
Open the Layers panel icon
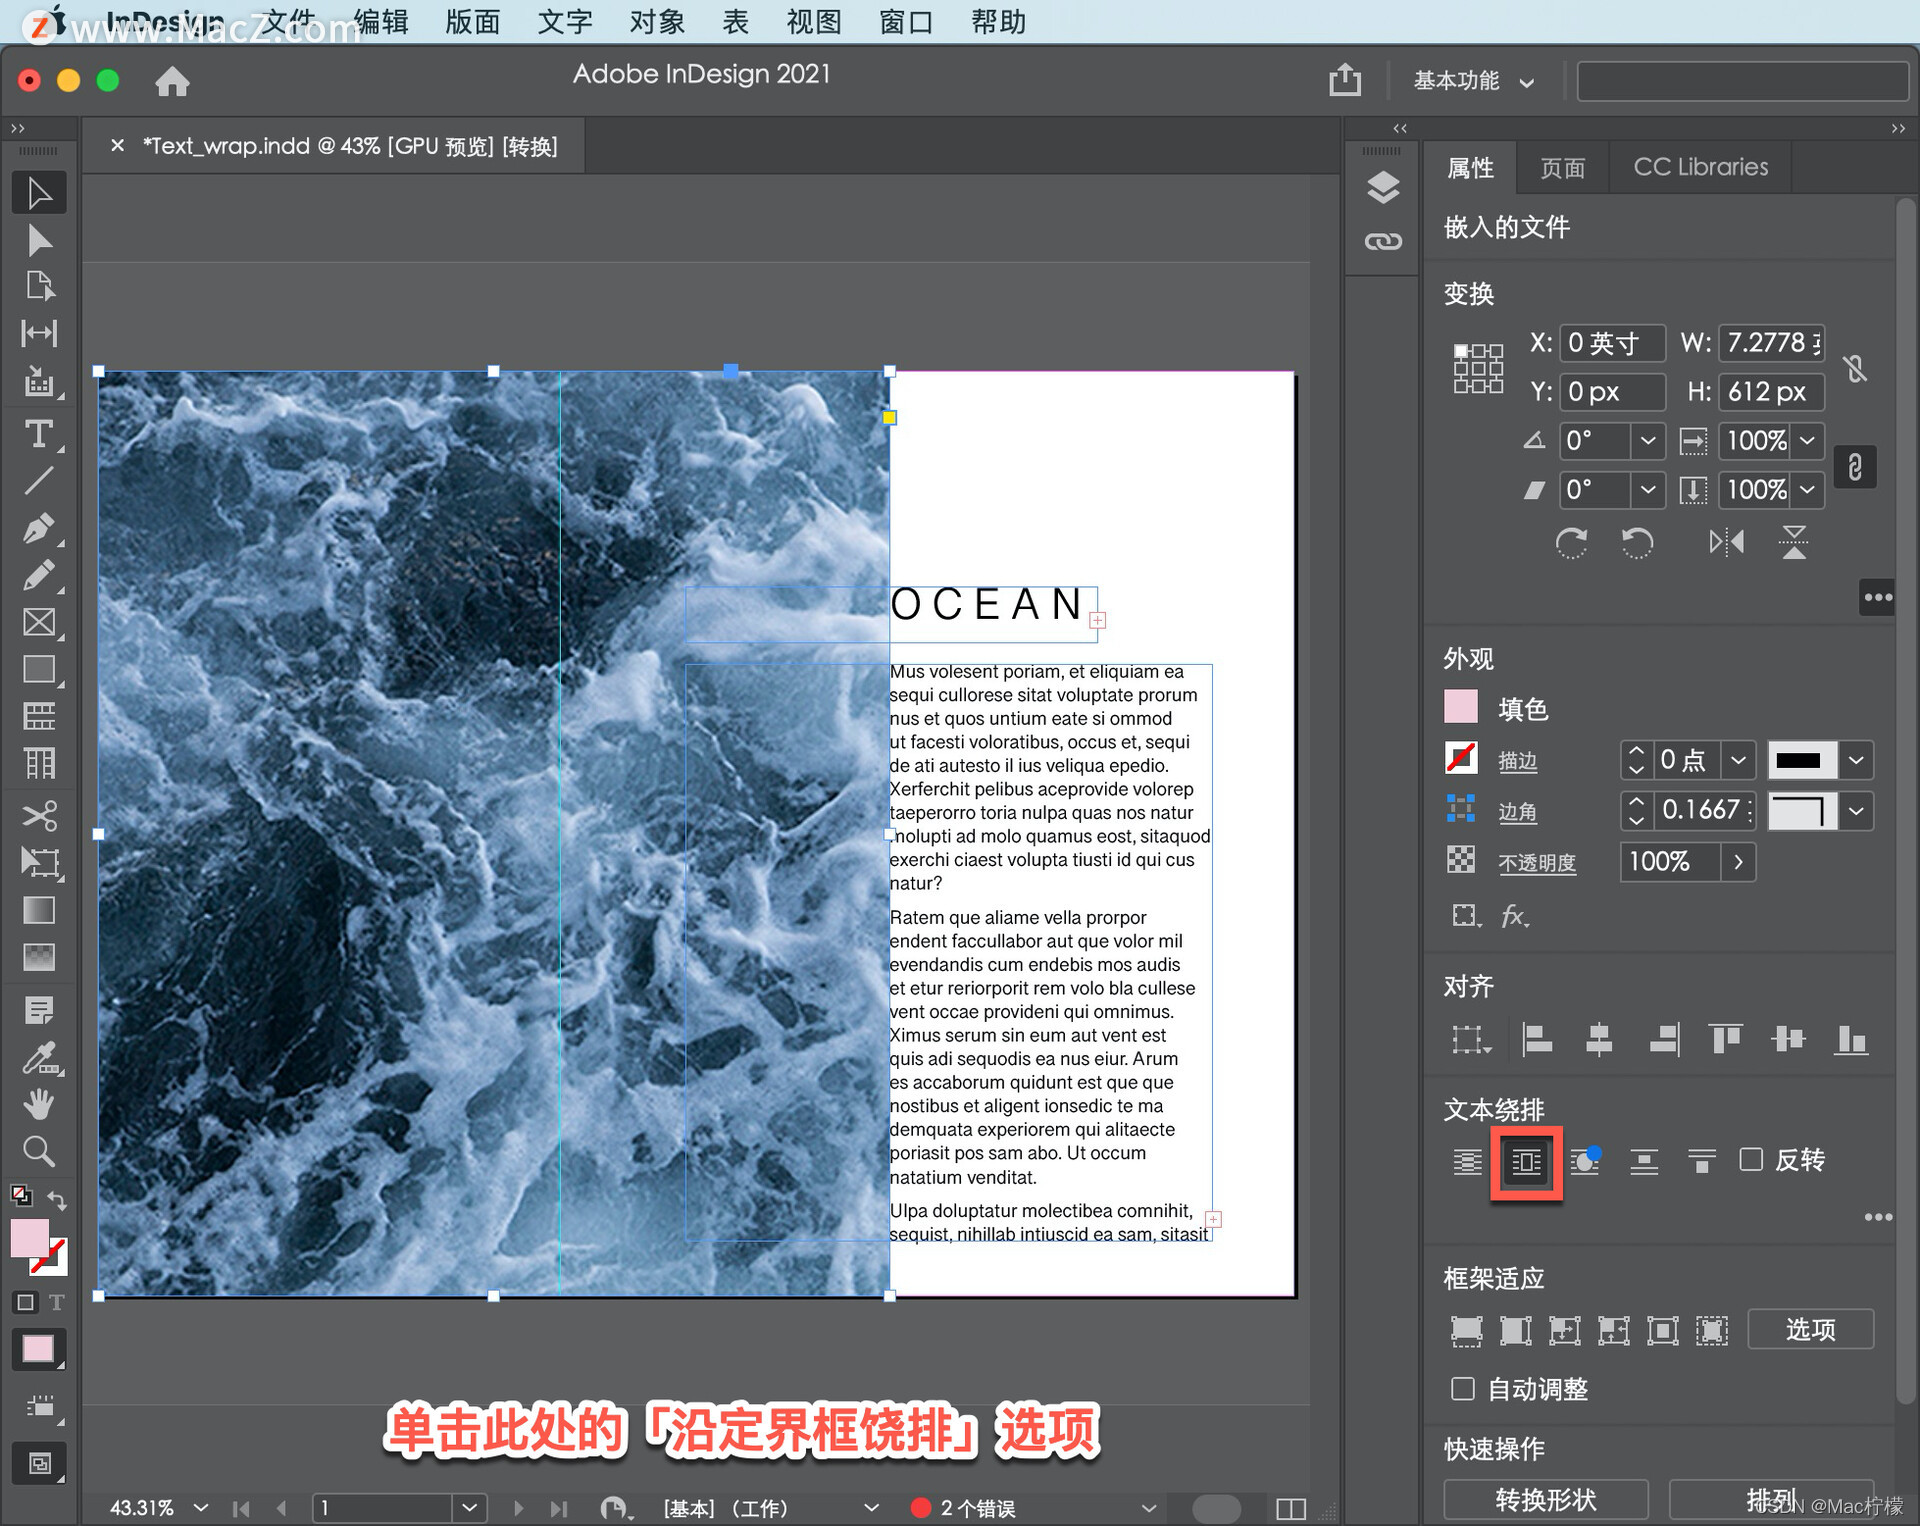(1383, 187)
